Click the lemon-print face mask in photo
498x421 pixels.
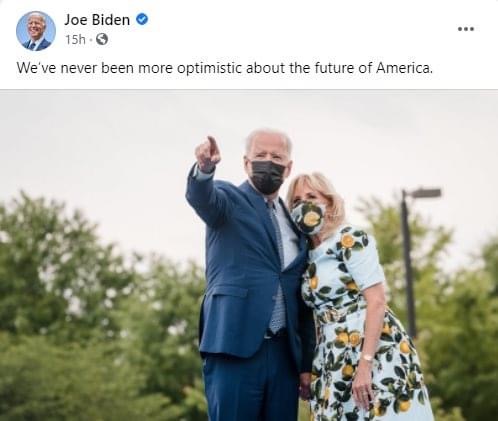click(x=308, y=218)
